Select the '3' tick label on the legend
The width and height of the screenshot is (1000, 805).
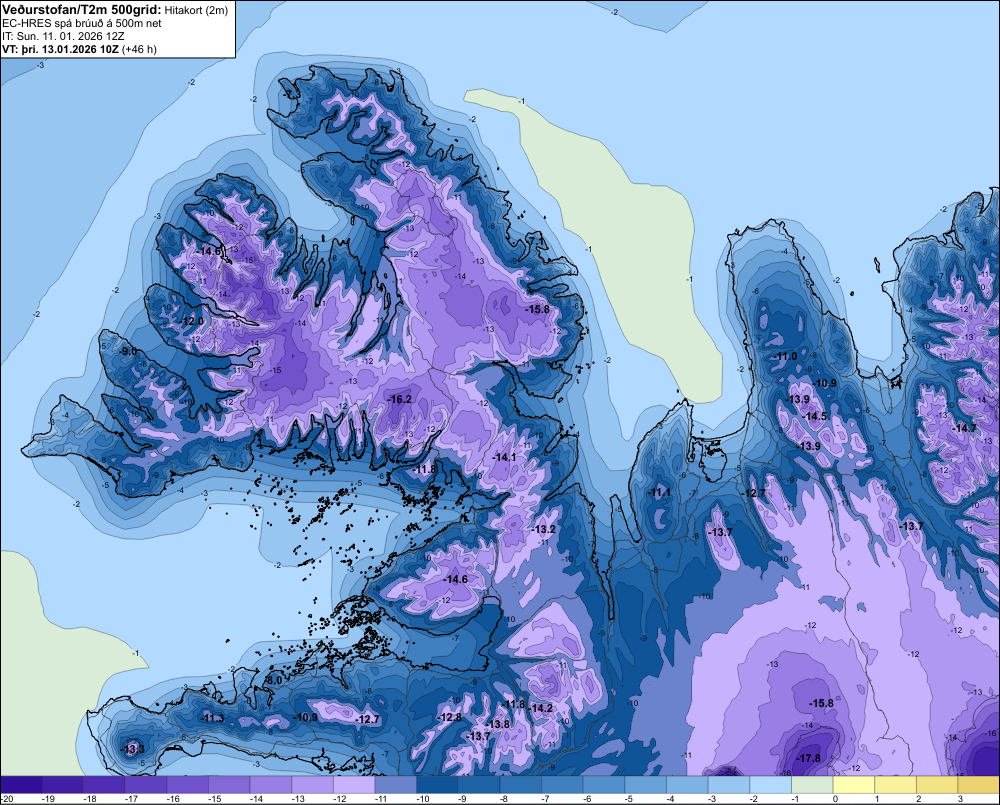pos(960,799)
